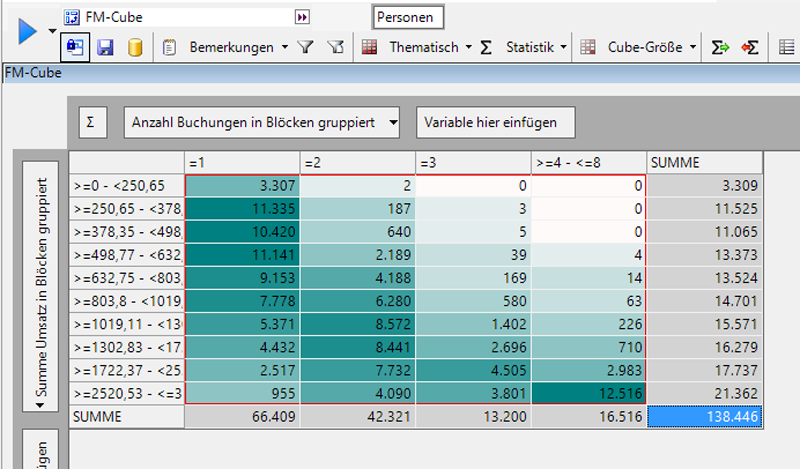Open Anzahl Buchungen in Blöcken gruppiert selector
This screenshot has height=469, width=800.
click(261, 122)
